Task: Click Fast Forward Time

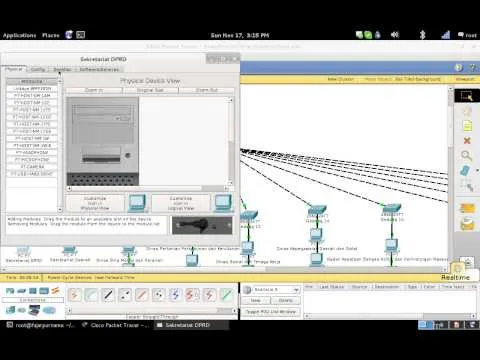Action: pos(114,277)
